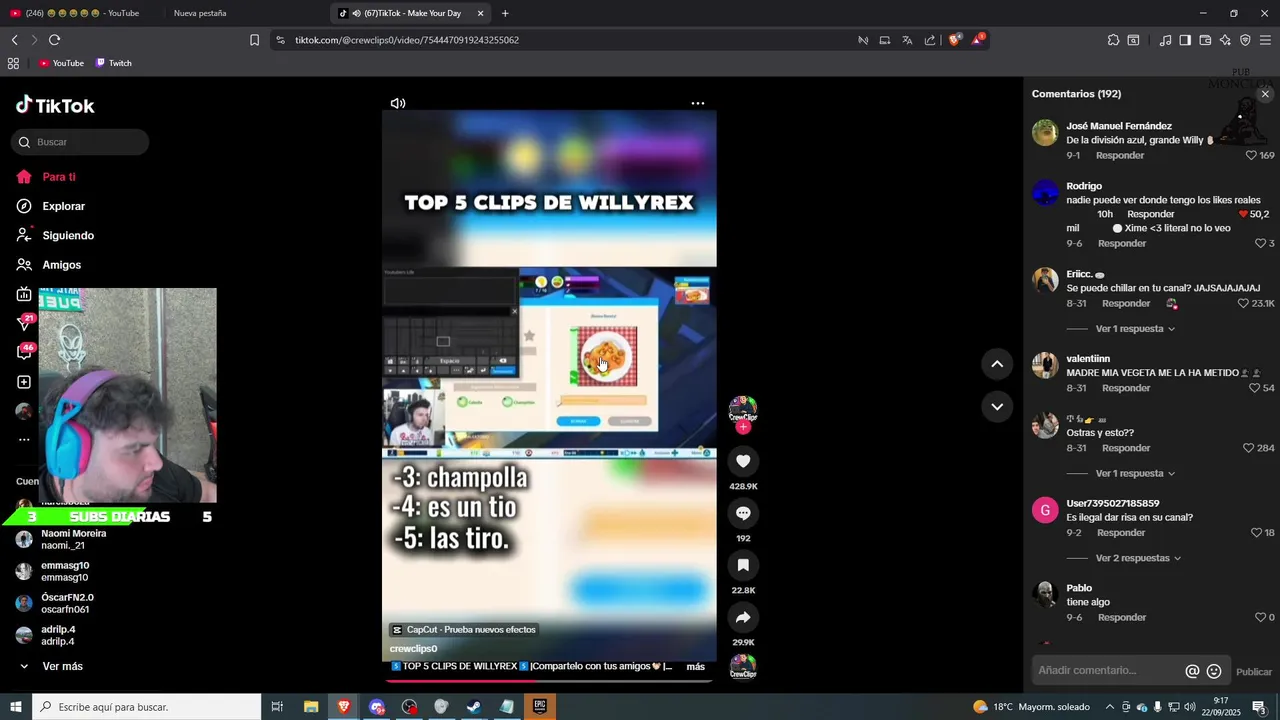The width and height of the screenshot is (1280, 720).
Task: Open Brave VPN shield icon
Action: pos(1245,40)
